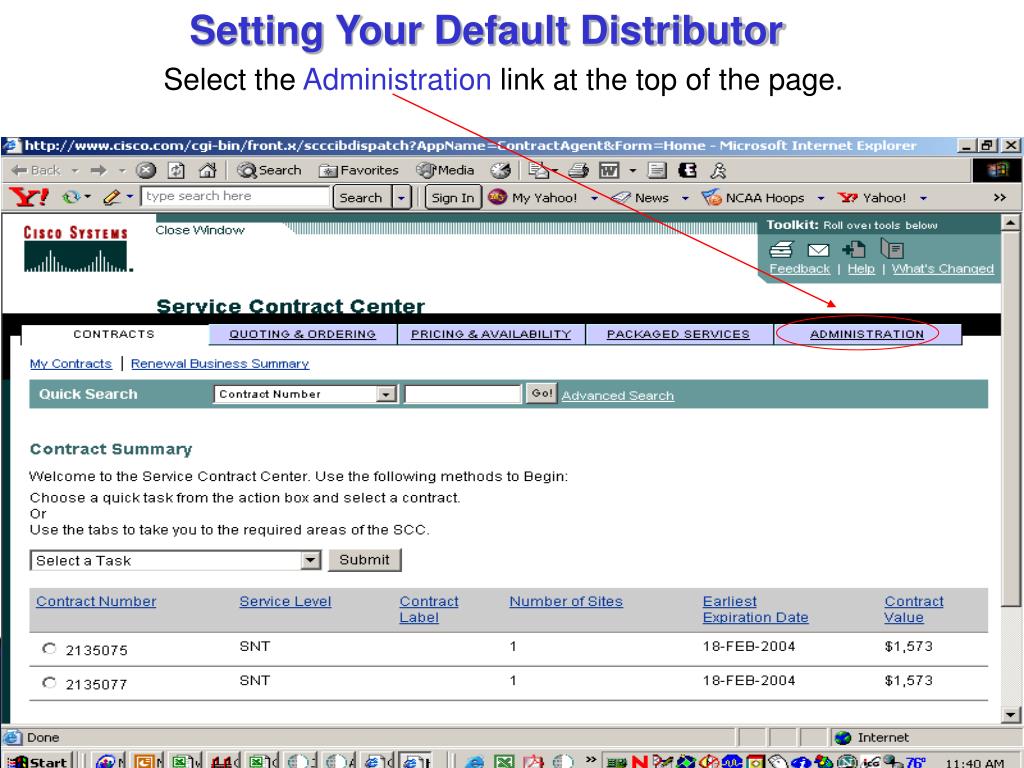Screen dimensions: 1024x768
Task: Open the What's Changed link
Action: click(x=942, y=268)
